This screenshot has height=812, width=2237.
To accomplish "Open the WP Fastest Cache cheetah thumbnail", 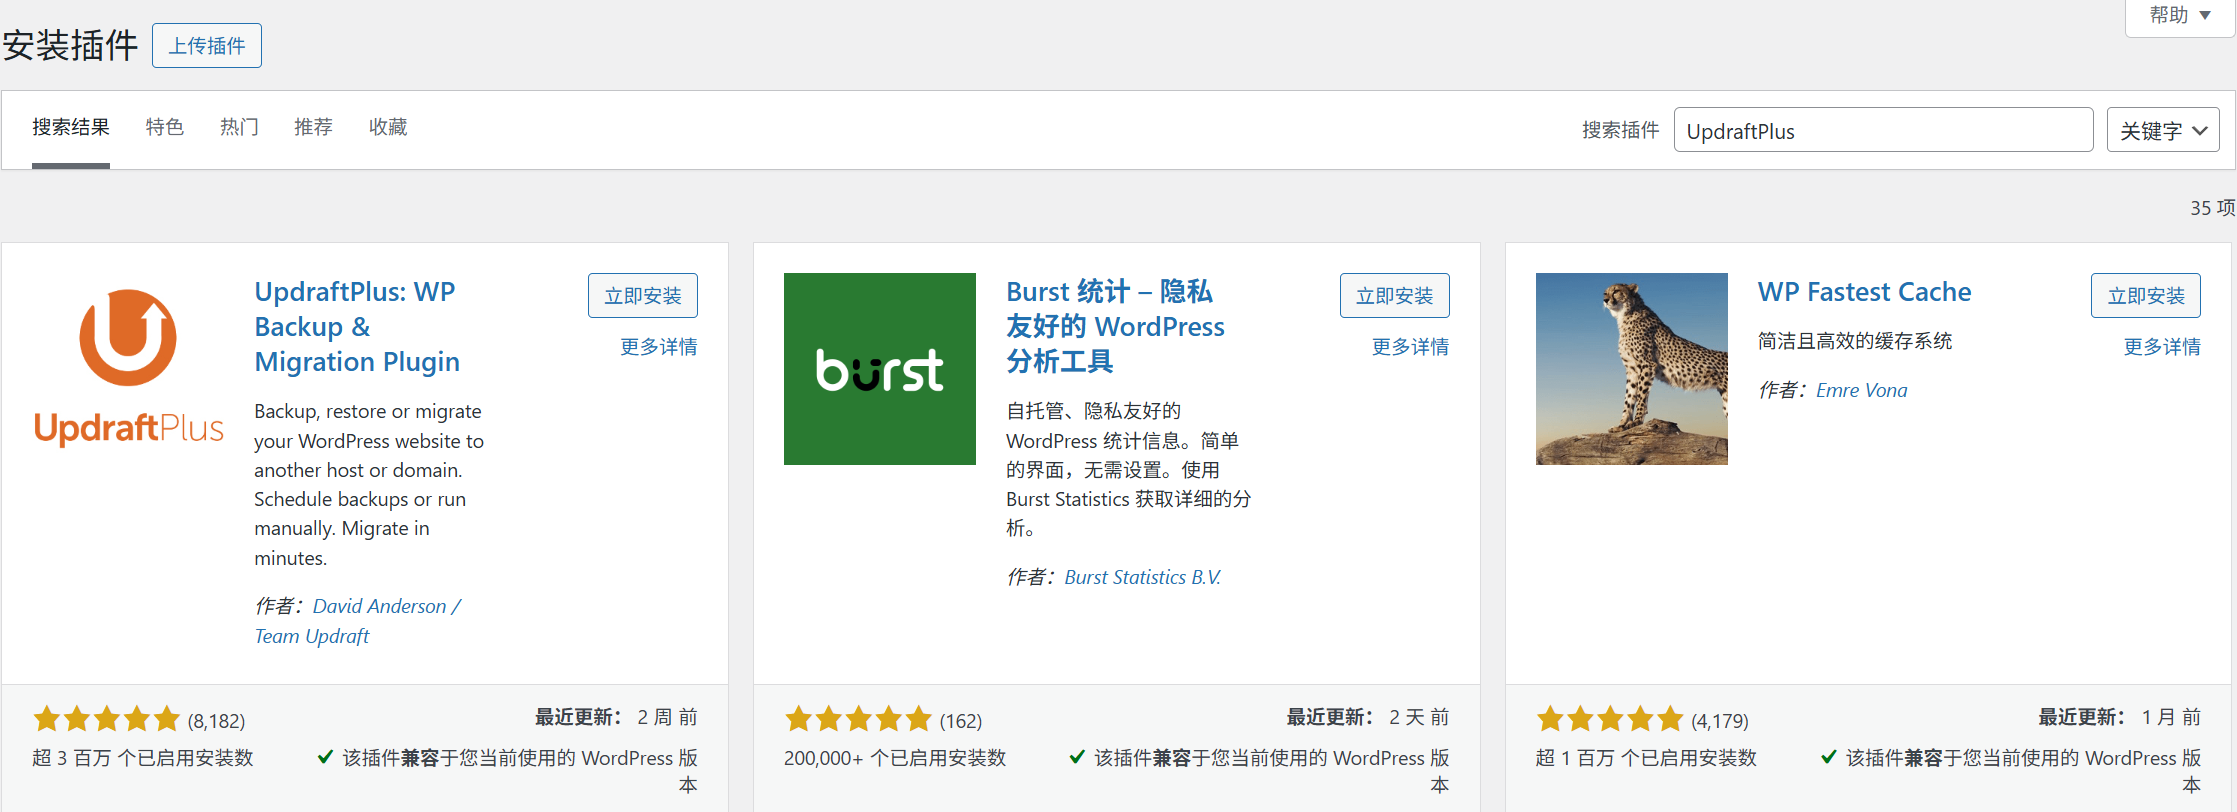I will click(1631, 368).
